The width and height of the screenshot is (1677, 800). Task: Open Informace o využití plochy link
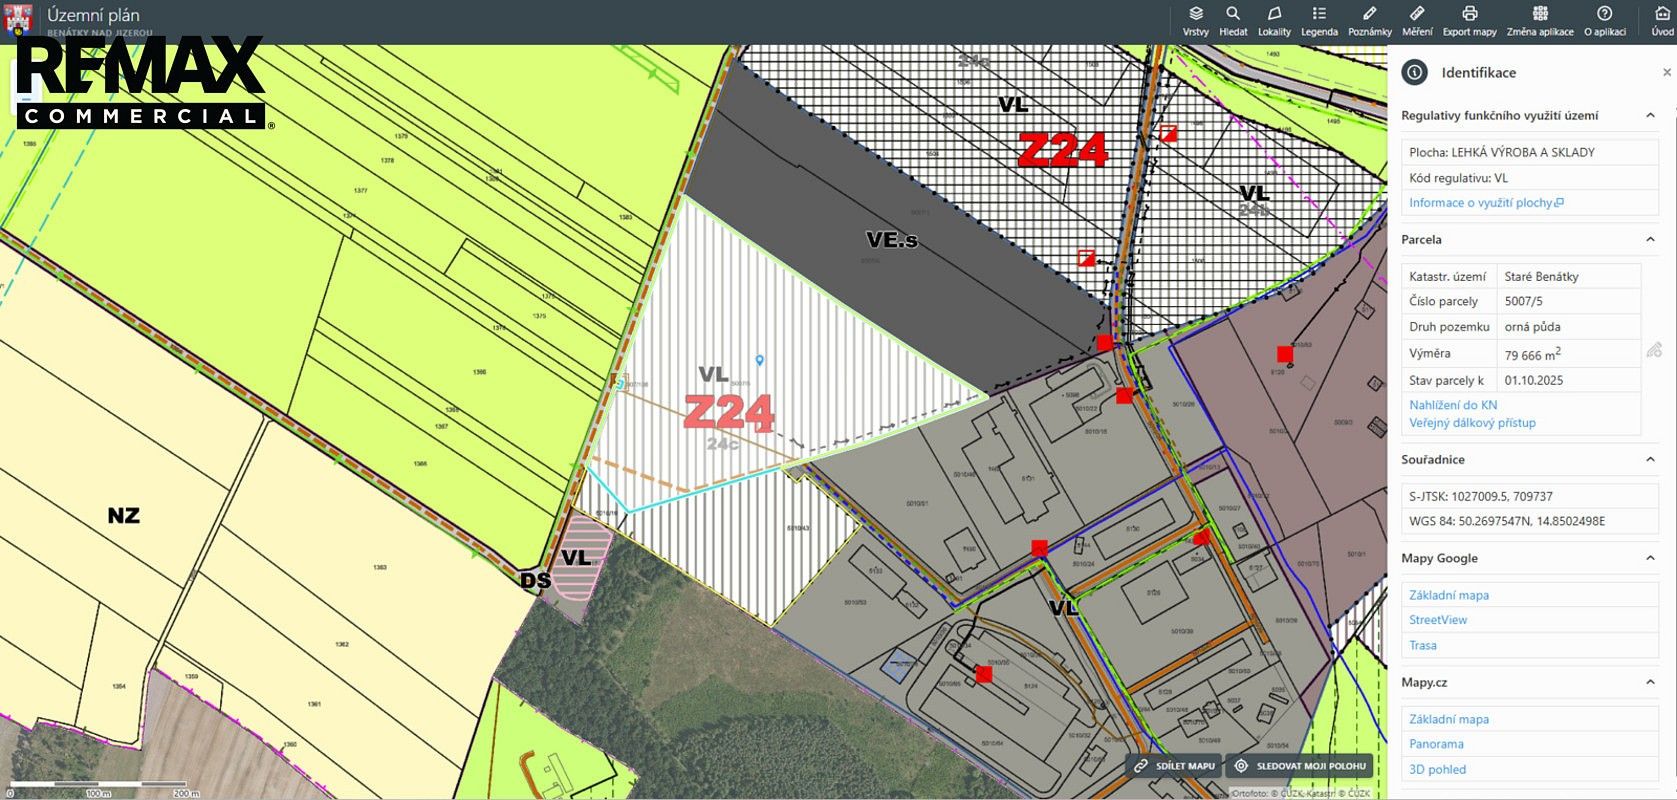(x=1485, y=202)
